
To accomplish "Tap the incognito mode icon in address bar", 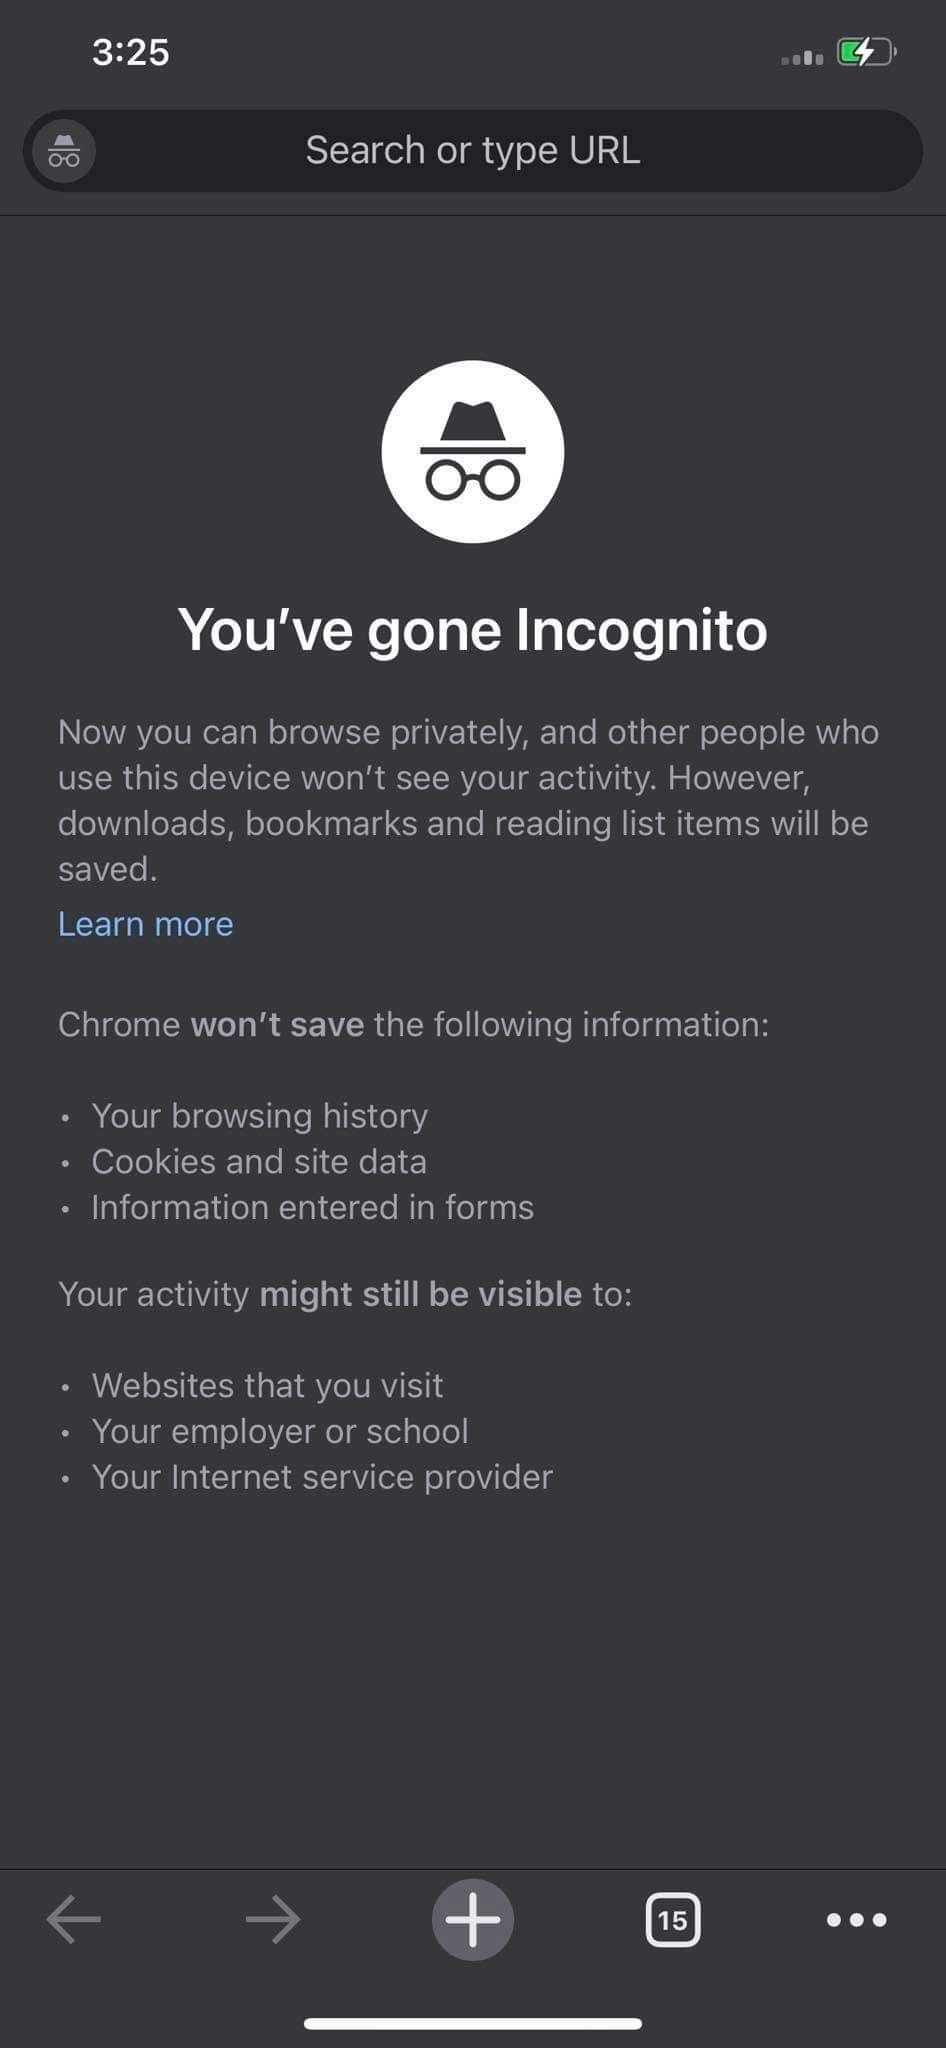I will [x=61, y=151].
